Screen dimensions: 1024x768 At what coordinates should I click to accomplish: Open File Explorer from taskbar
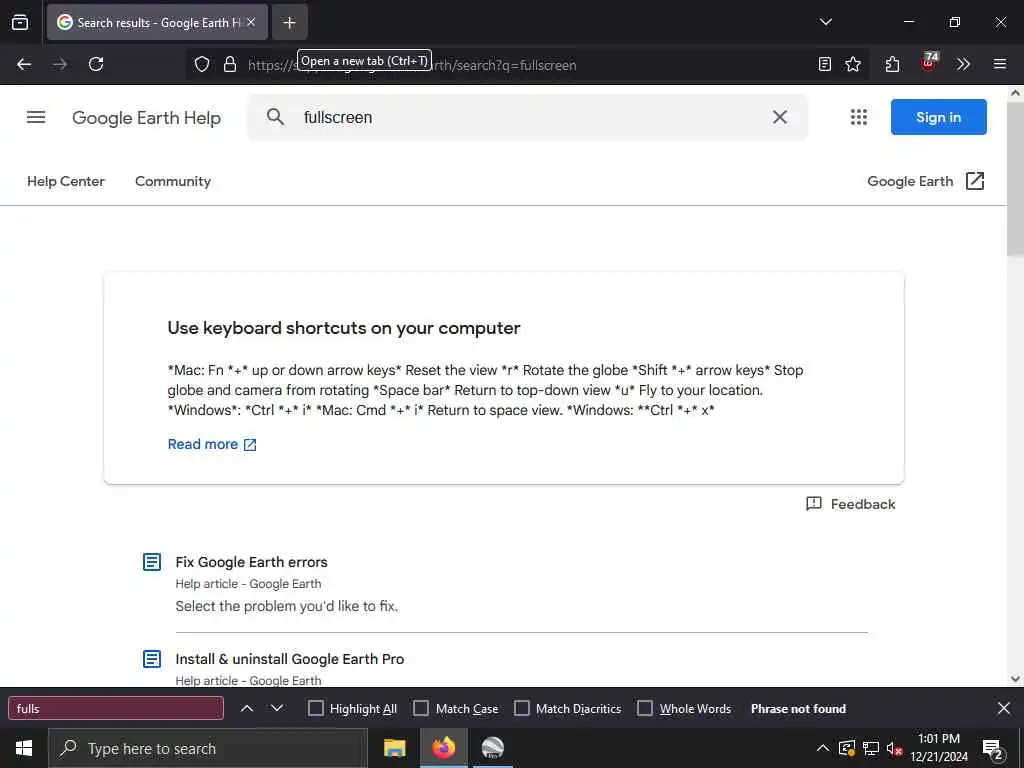point(394,748)
